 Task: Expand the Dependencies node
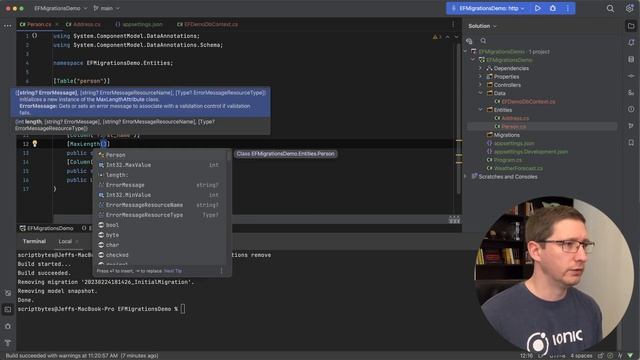coord(480,68)
